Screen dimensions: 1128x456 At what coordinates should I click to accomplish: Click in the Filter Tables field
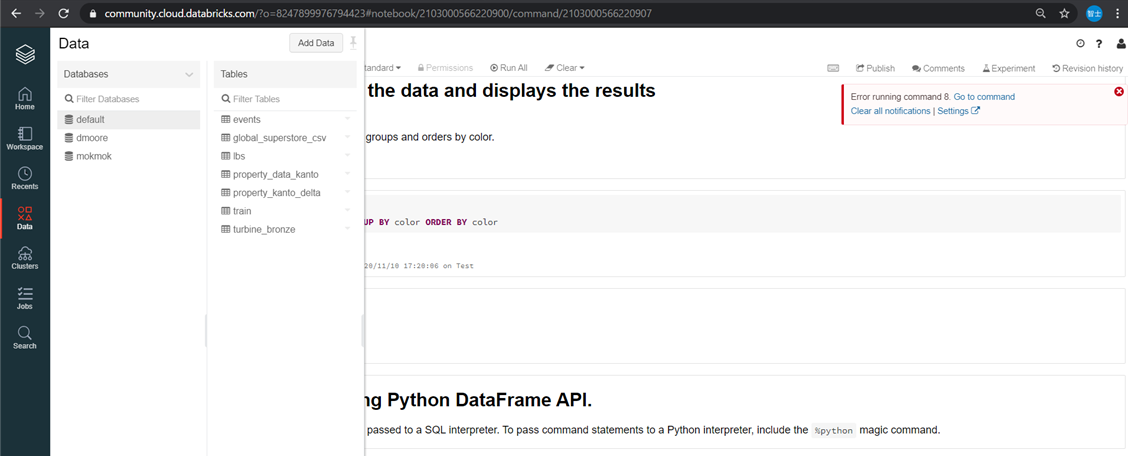285,99
